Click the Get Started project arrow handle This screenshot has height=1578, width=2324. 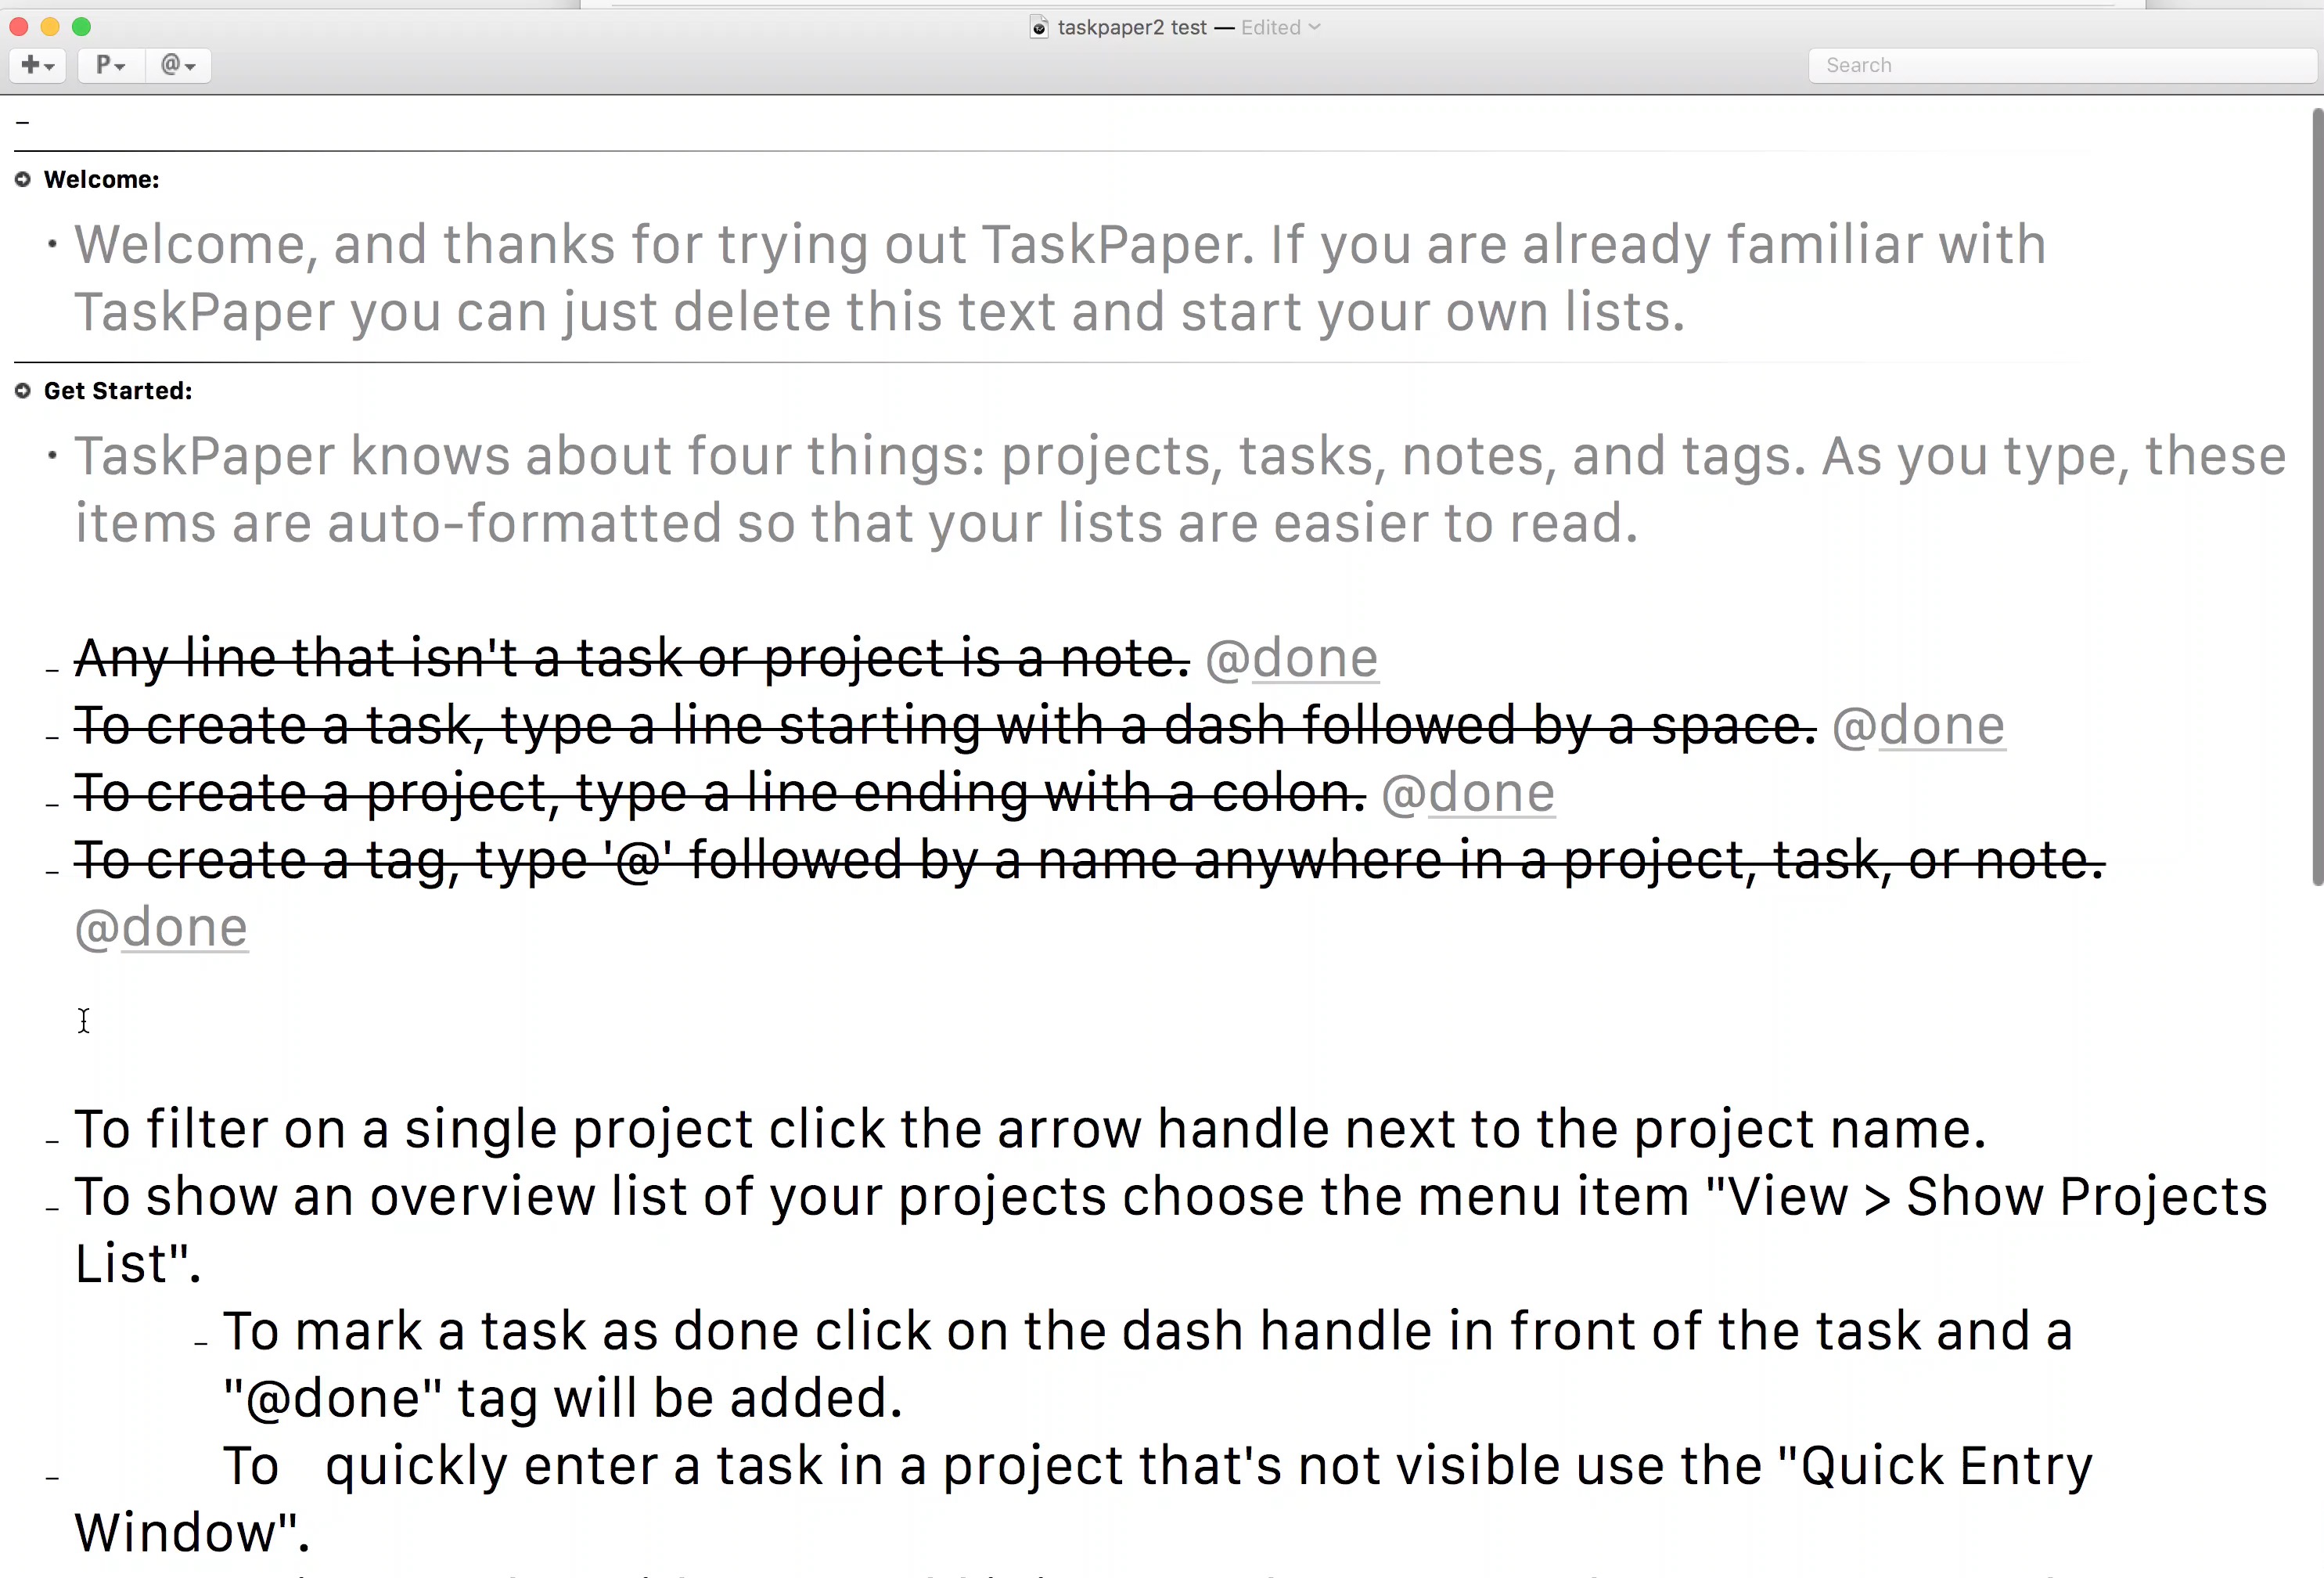tap(23, 391)
